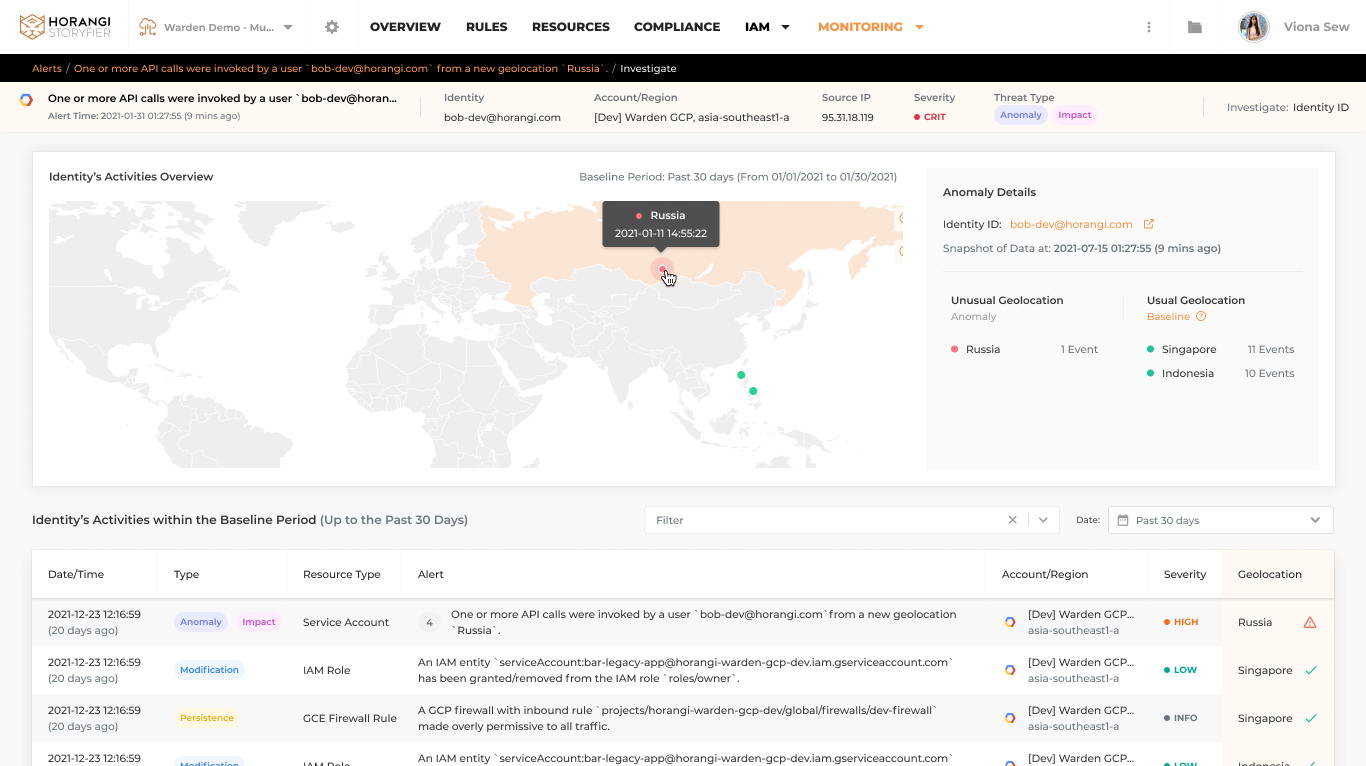The width and height of the screenshot is (1366, 766).
Task: Go to the Rules tab
Action: click(x=487, y=27)
